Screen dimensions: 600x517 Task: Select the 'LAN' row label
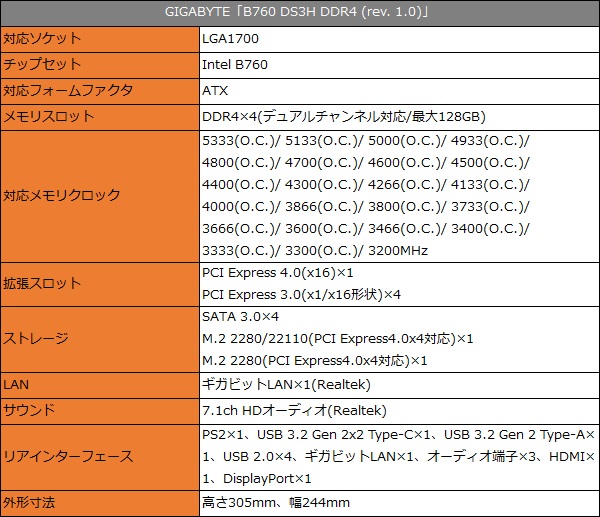[x=16, y=385]
